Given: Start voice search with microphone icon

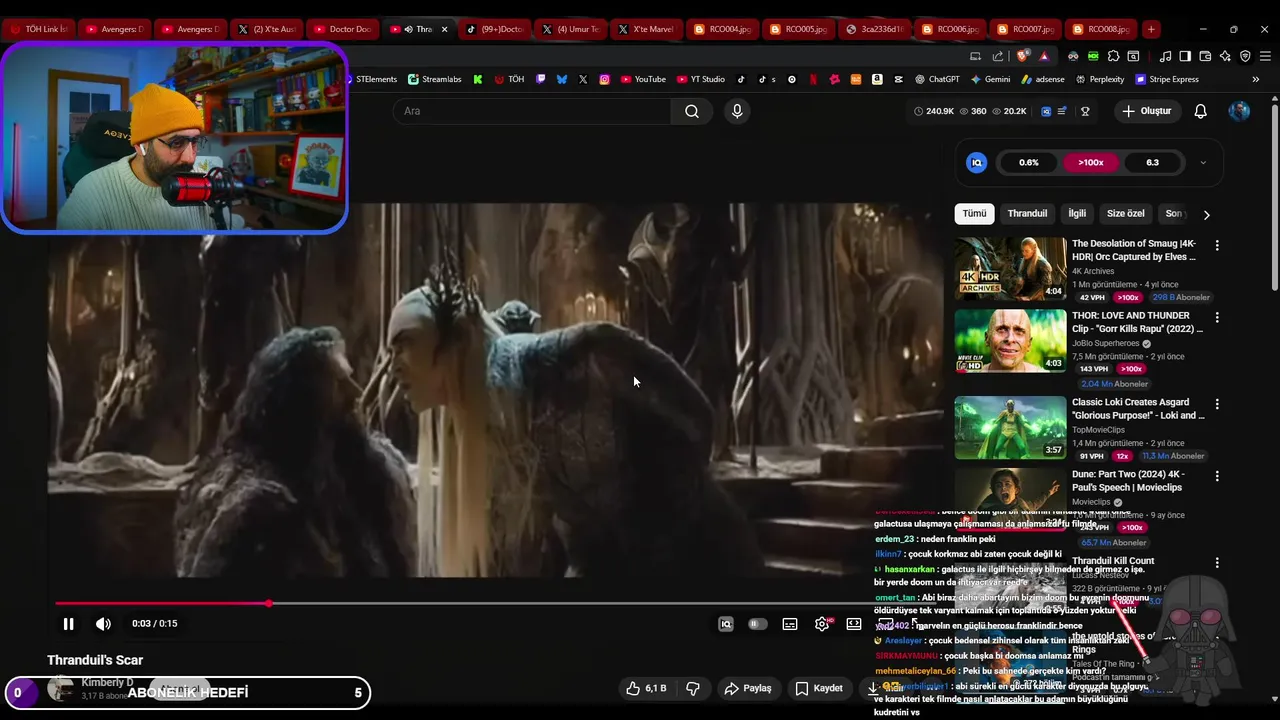Looking at the screenshot, I should 737,111.
